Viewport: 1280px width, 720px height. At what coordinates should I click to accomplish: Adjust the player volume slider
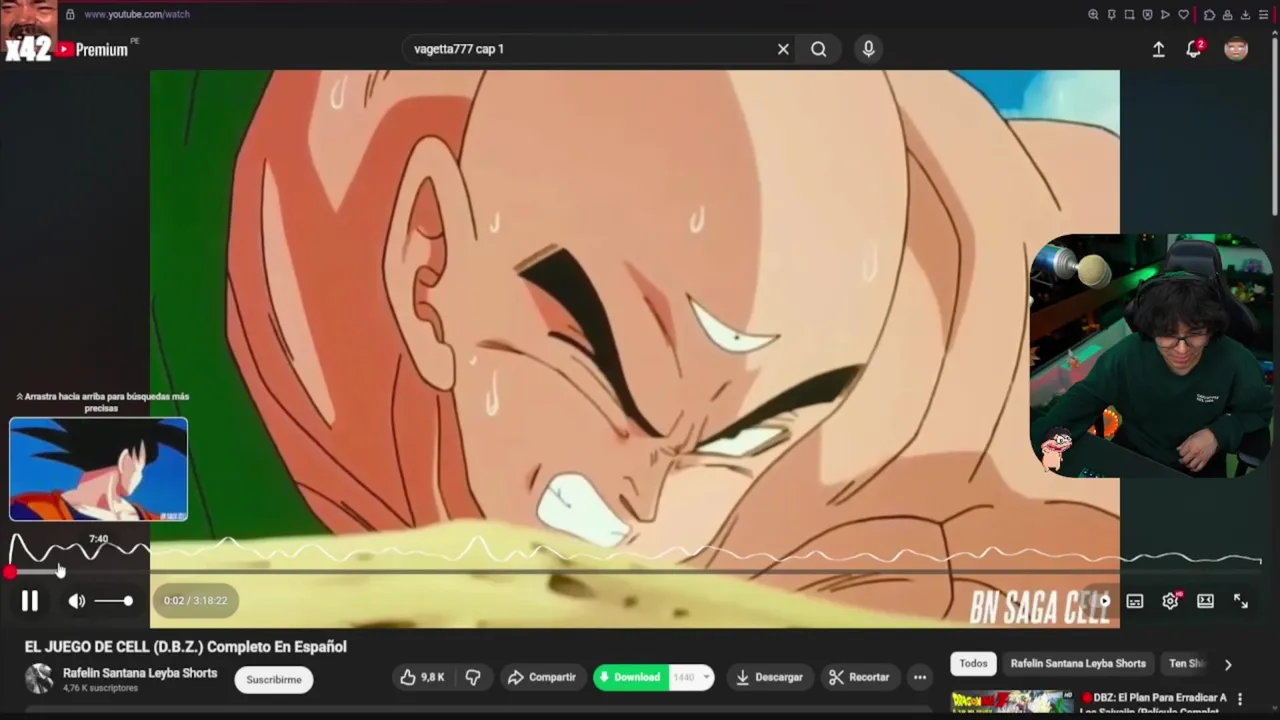click(x=113, y=601)
